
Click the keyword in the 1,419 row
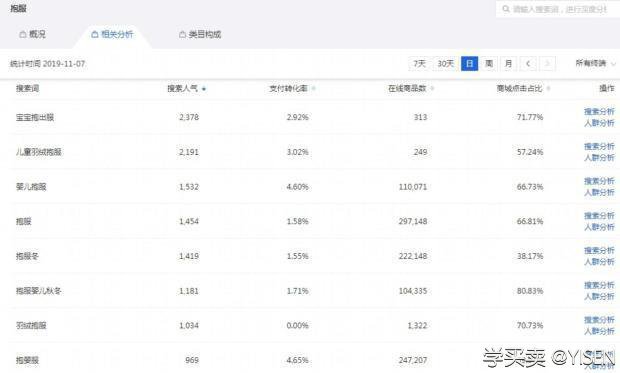tap(27, 256)
